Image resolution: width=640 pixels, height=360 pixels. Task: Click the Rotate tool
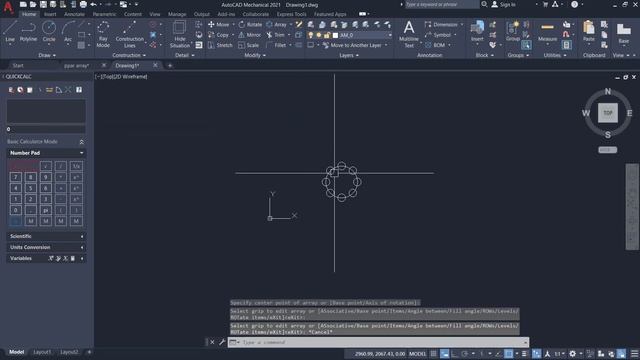click(250, 24)
